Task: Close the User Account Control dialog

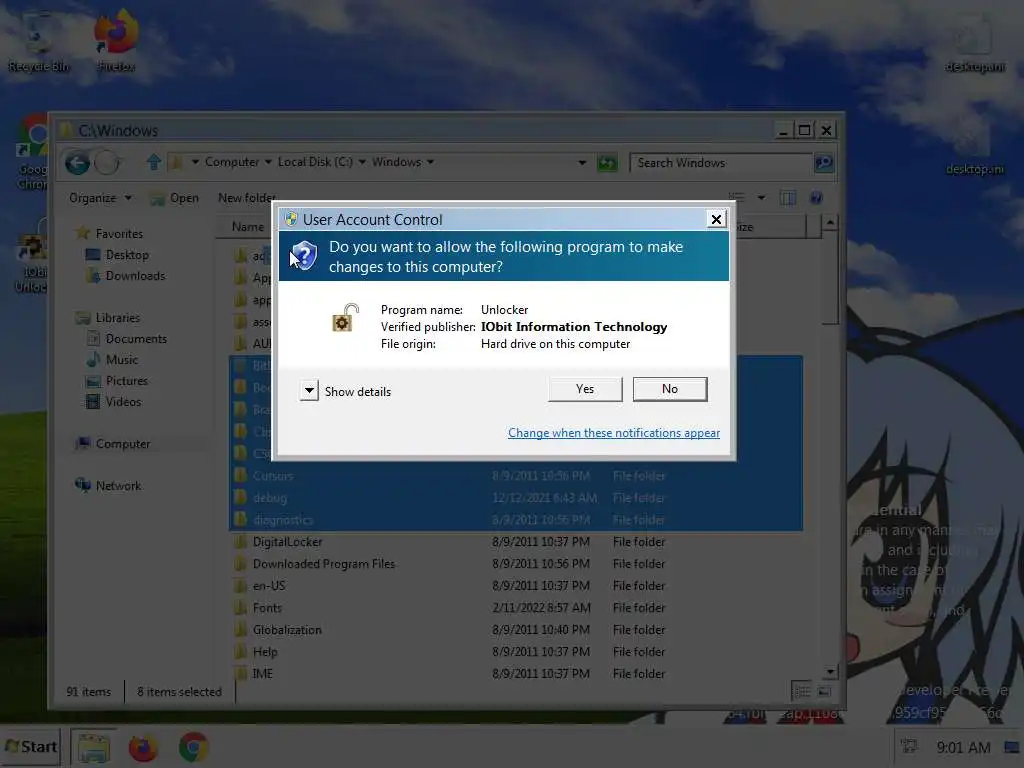Action: [716, 219]
